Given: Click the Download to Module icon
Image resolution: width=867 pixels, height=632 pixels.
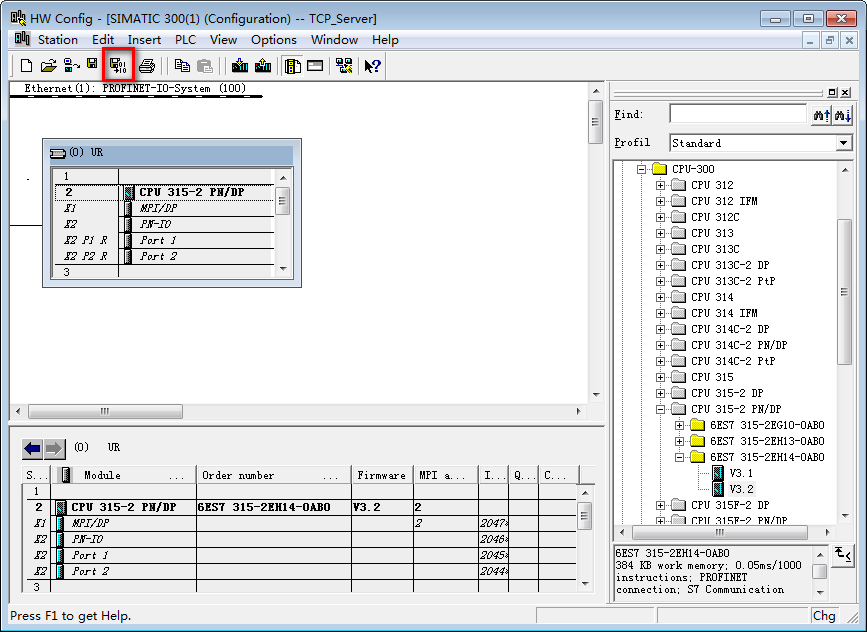Looking at the screenshot, I should [x=240, y=66].
